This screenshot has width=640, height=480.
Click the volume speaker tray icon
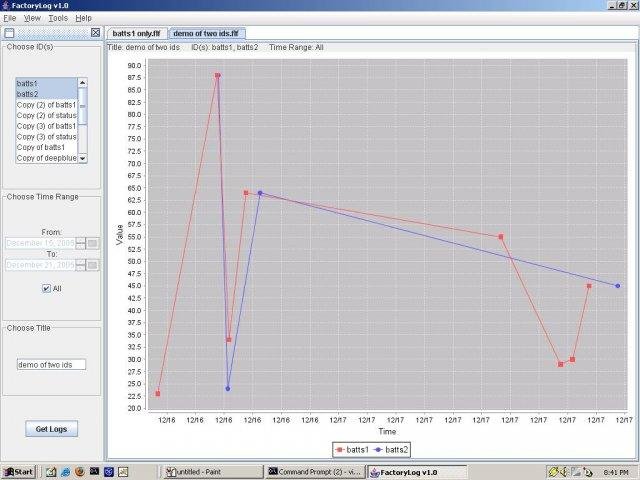pos(564,472)
